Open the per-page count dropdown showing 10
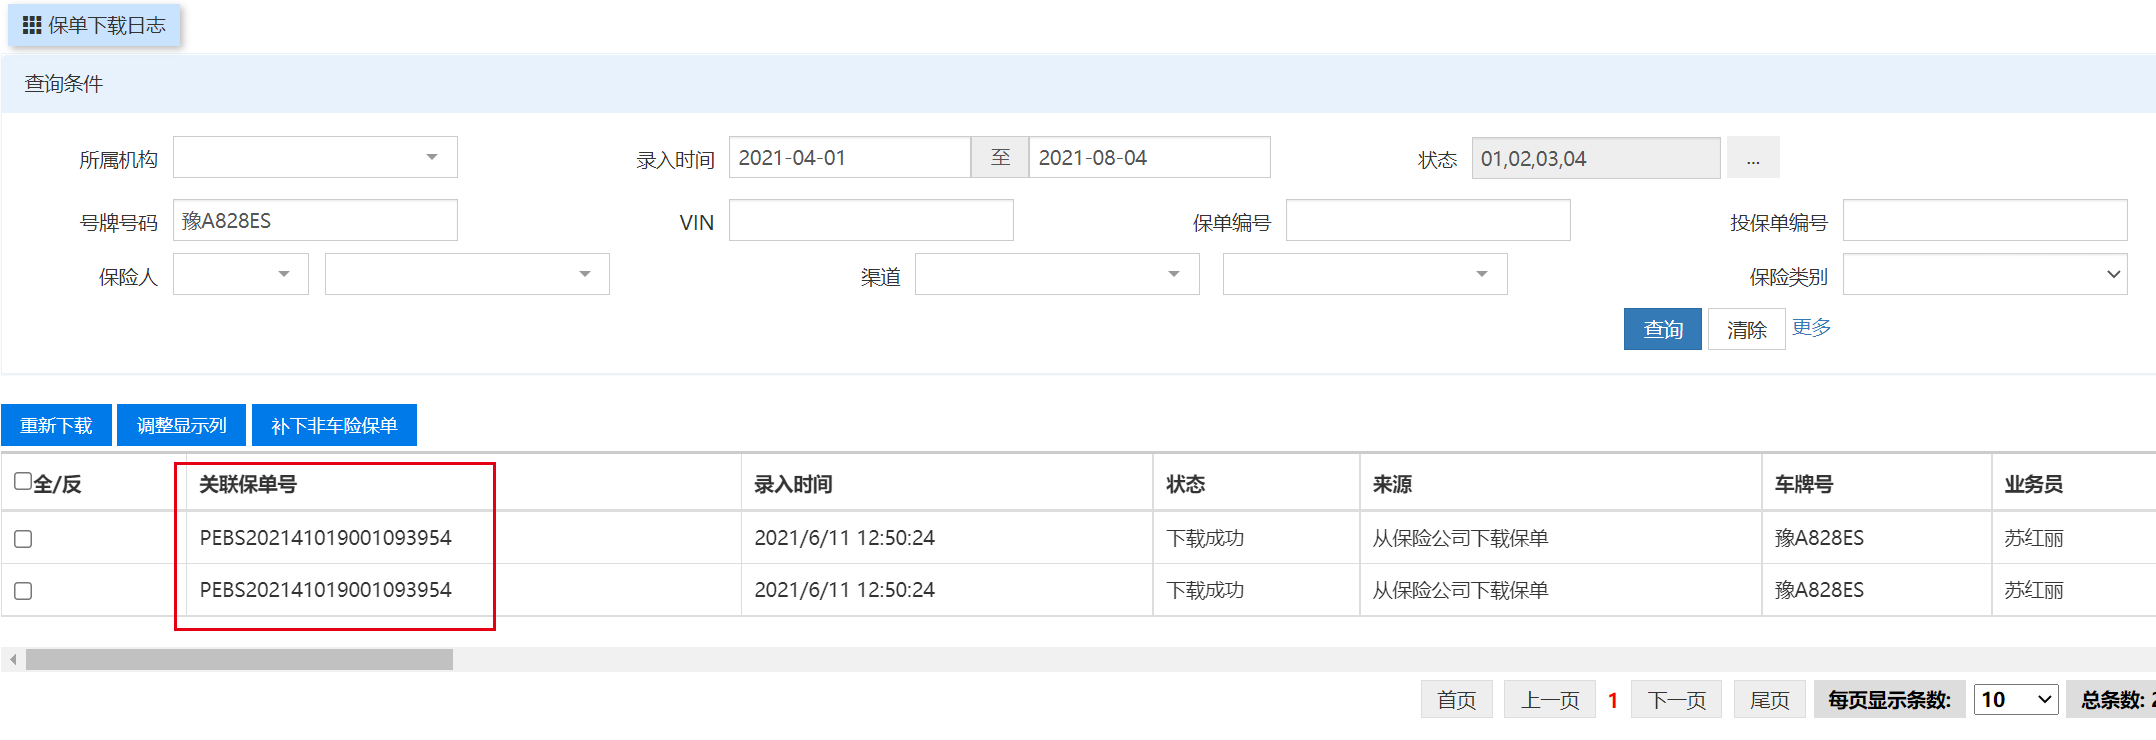Viewport: 2156px width, 740px height. (2017, 700)
